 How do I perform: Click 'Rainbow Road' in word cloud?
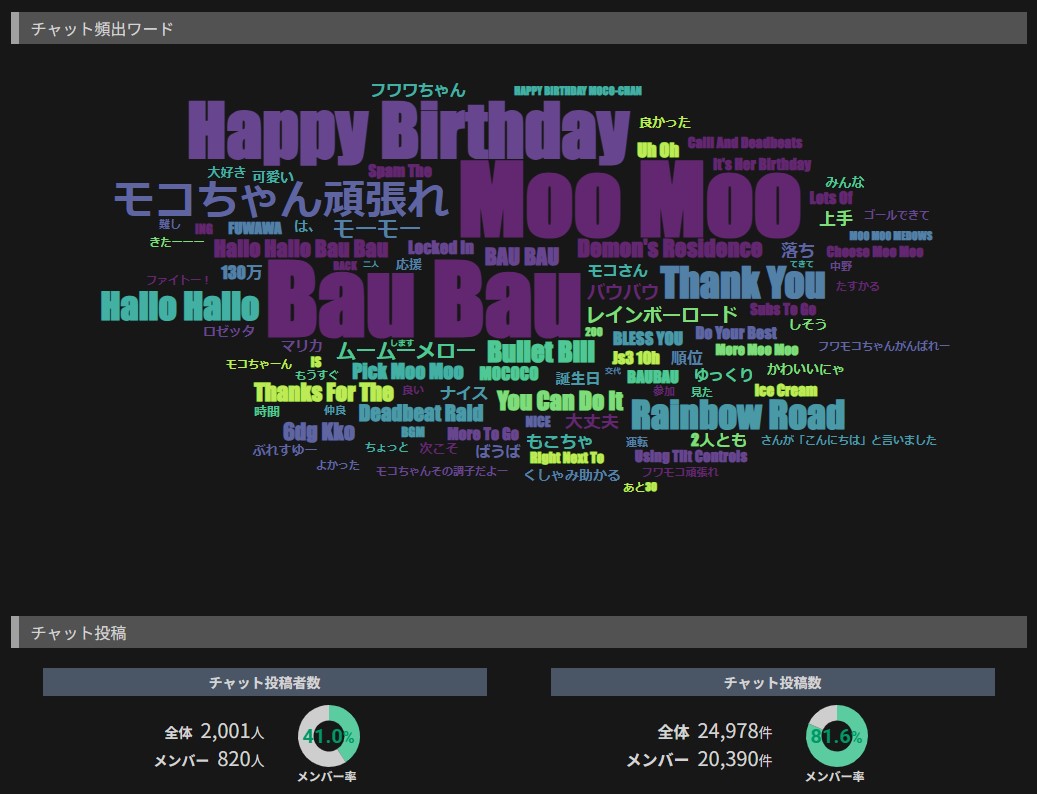[x=738, y=415]
